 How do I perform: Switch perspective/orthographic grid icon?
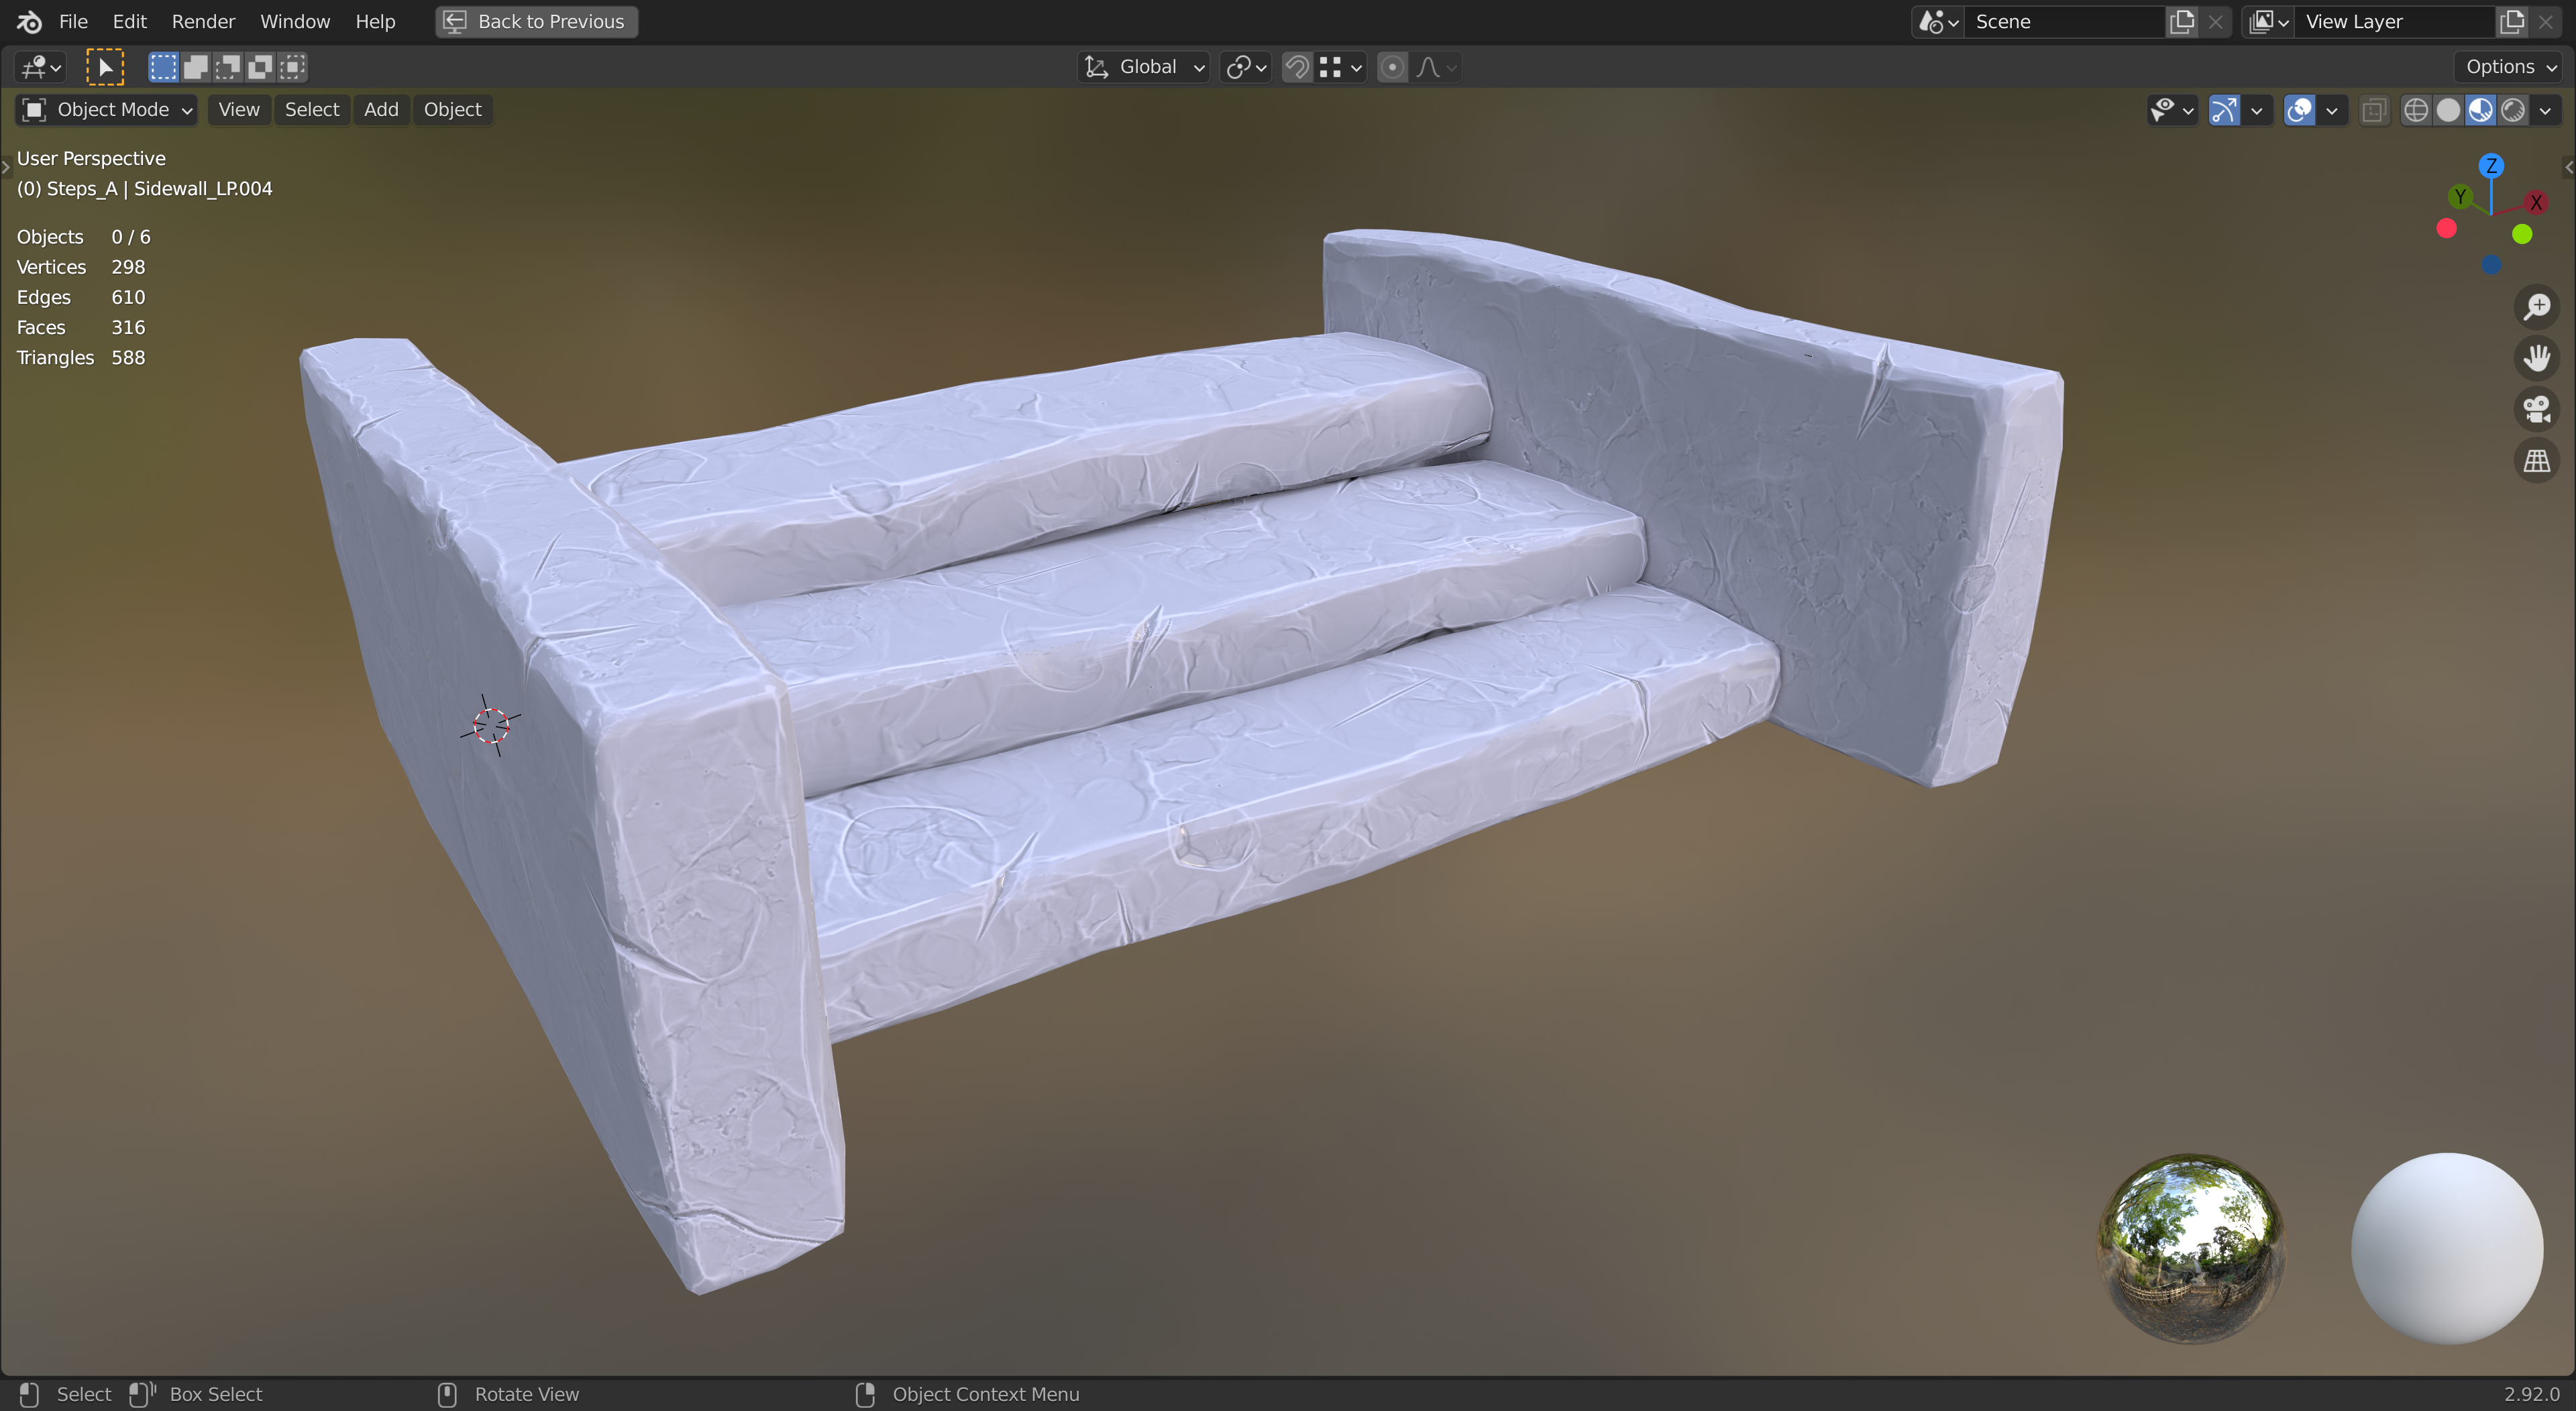[2536, 461]
